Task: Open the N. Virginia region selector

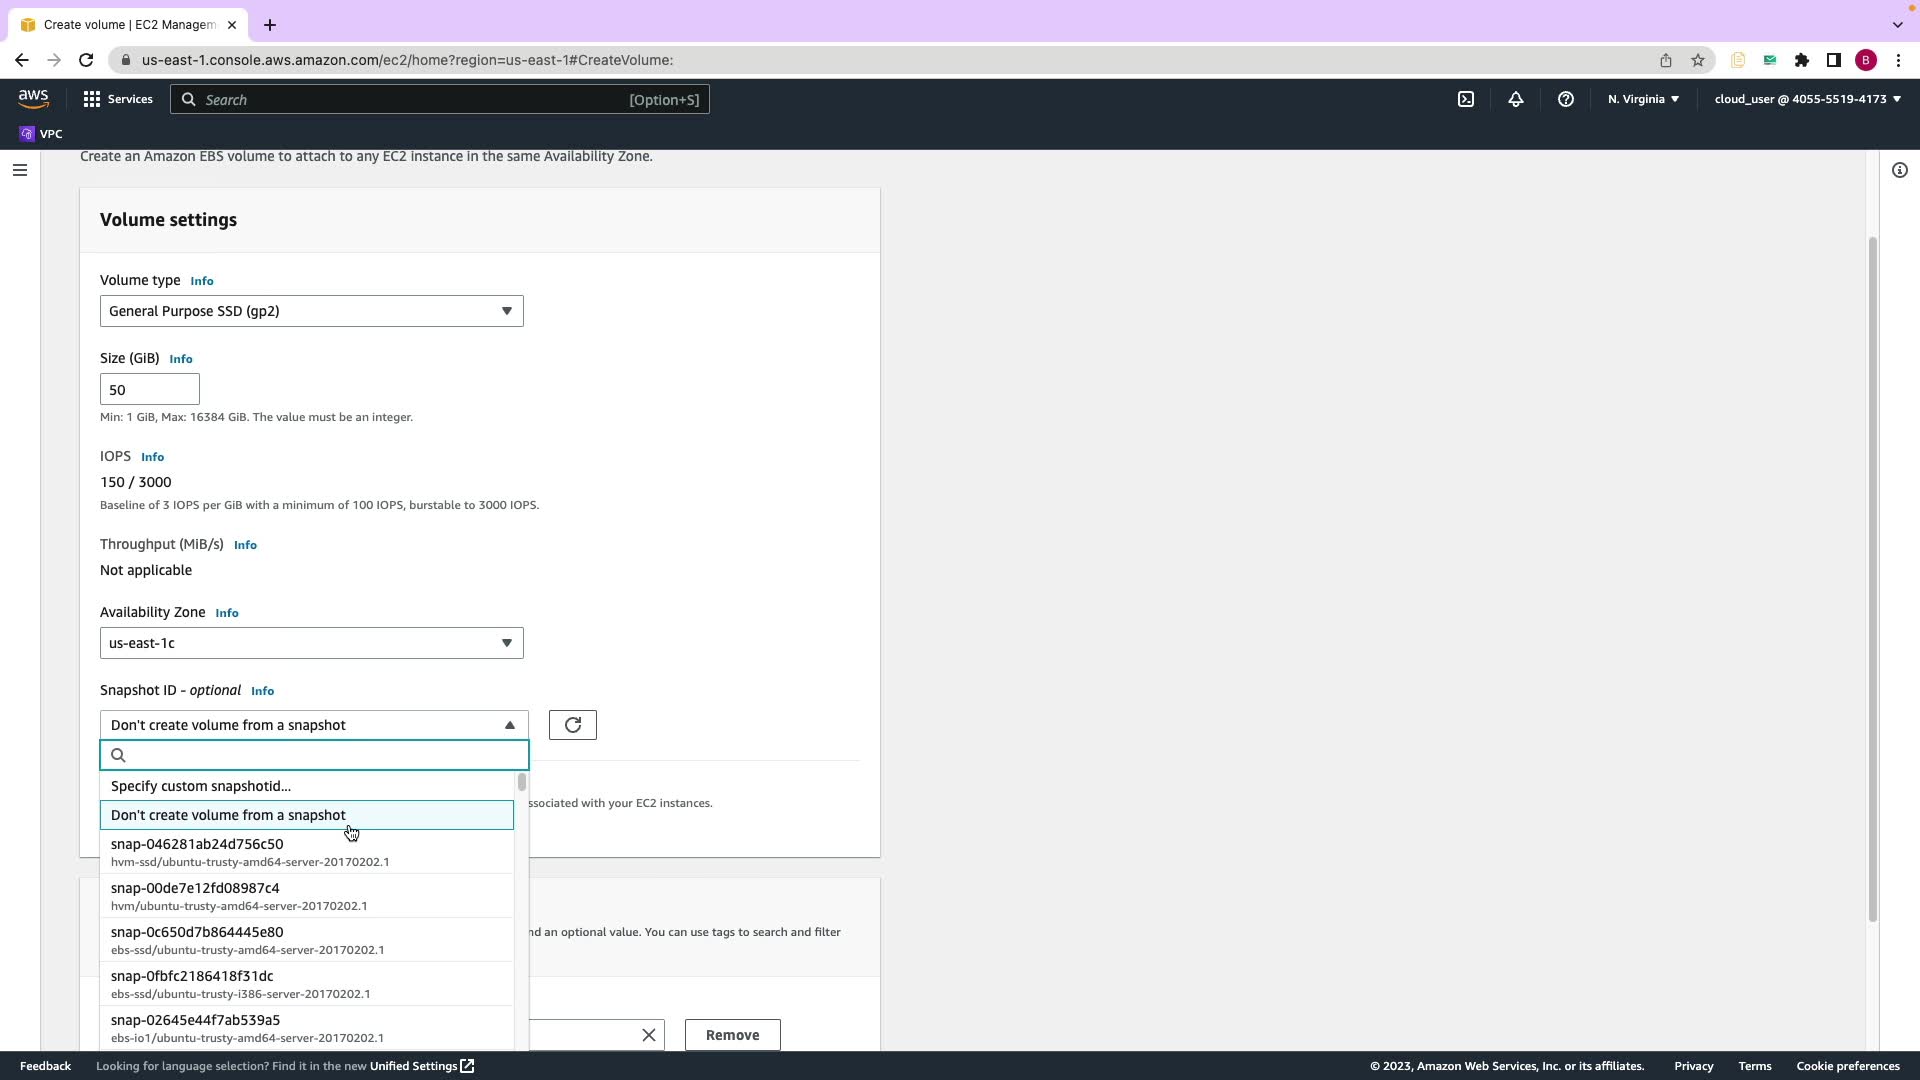Action: [x=1643, y=99]
